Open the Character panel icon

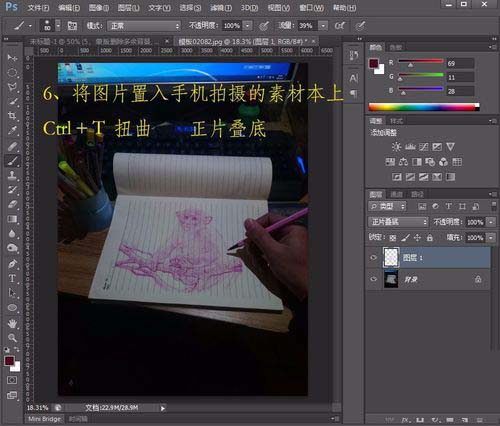[354, 79]
